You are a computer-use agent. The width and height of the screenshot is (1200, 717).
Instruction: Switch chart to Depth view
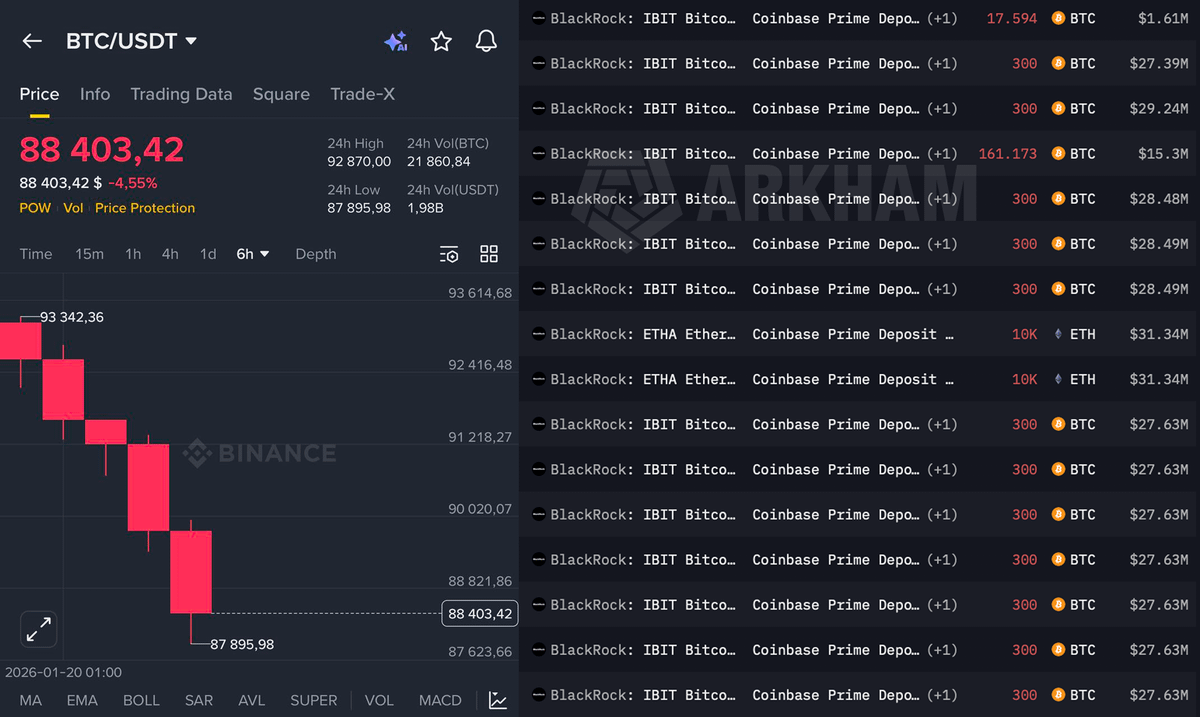[315, 254]
